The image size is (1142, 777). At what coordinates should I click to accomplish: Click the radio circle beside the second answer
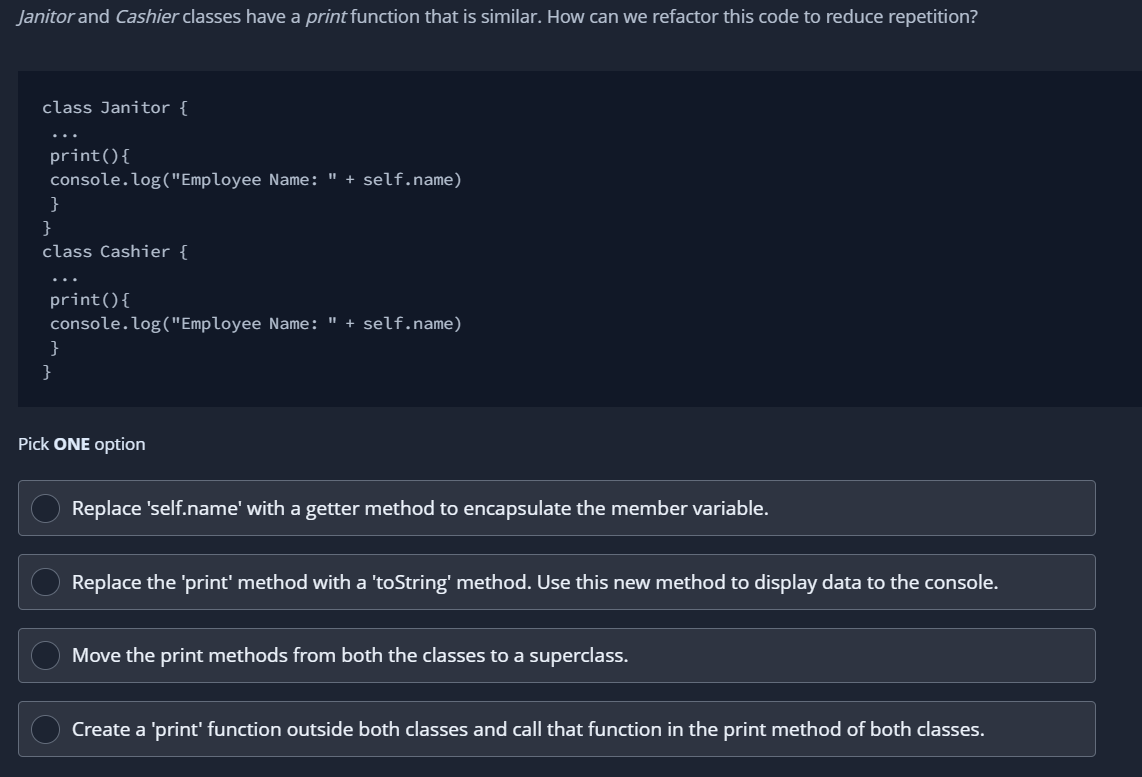coord(44,581)
